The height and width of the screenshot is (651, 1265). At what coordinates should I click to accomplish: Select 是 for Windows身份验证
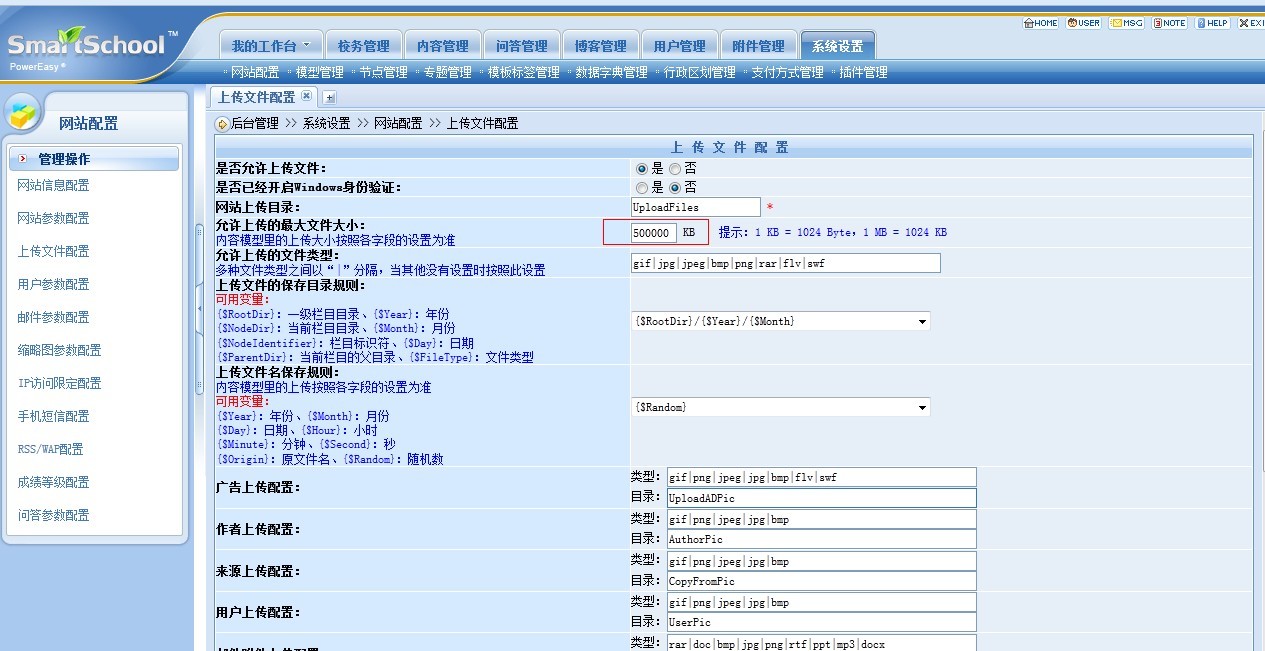pyautogui.click(x=642, y=188)
